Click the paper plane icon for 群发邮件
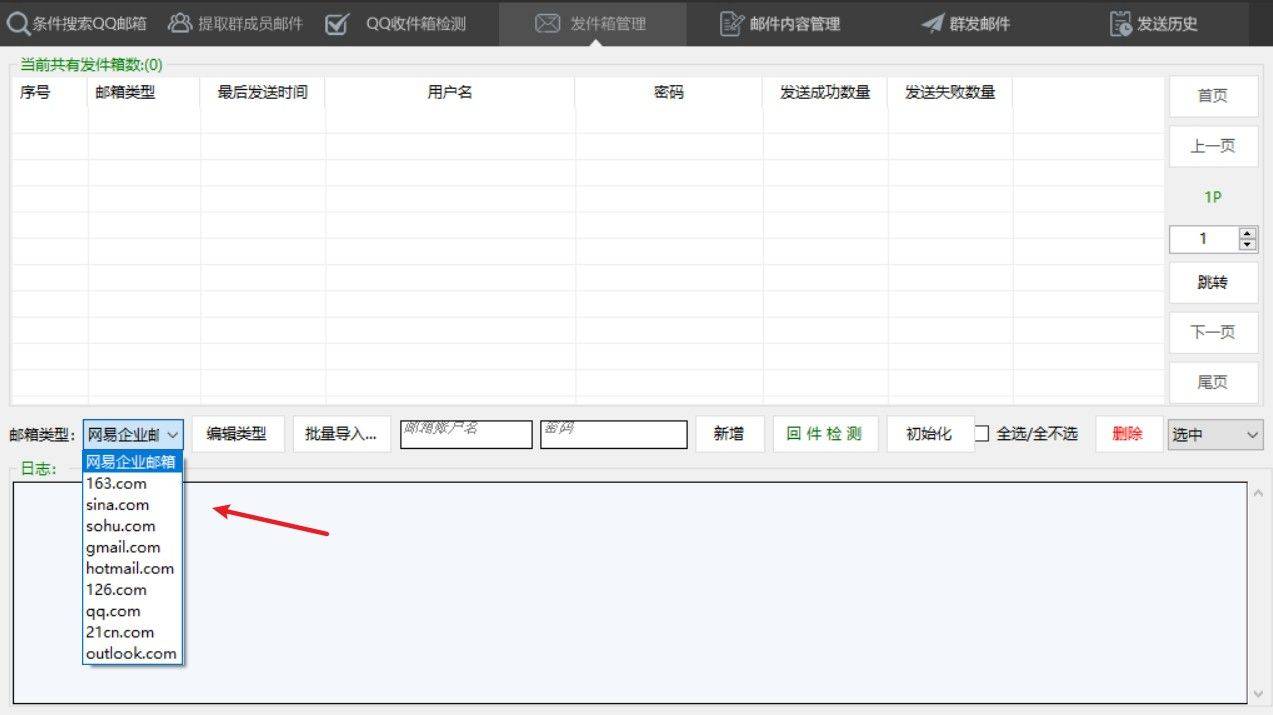 (x=932, y=23)
